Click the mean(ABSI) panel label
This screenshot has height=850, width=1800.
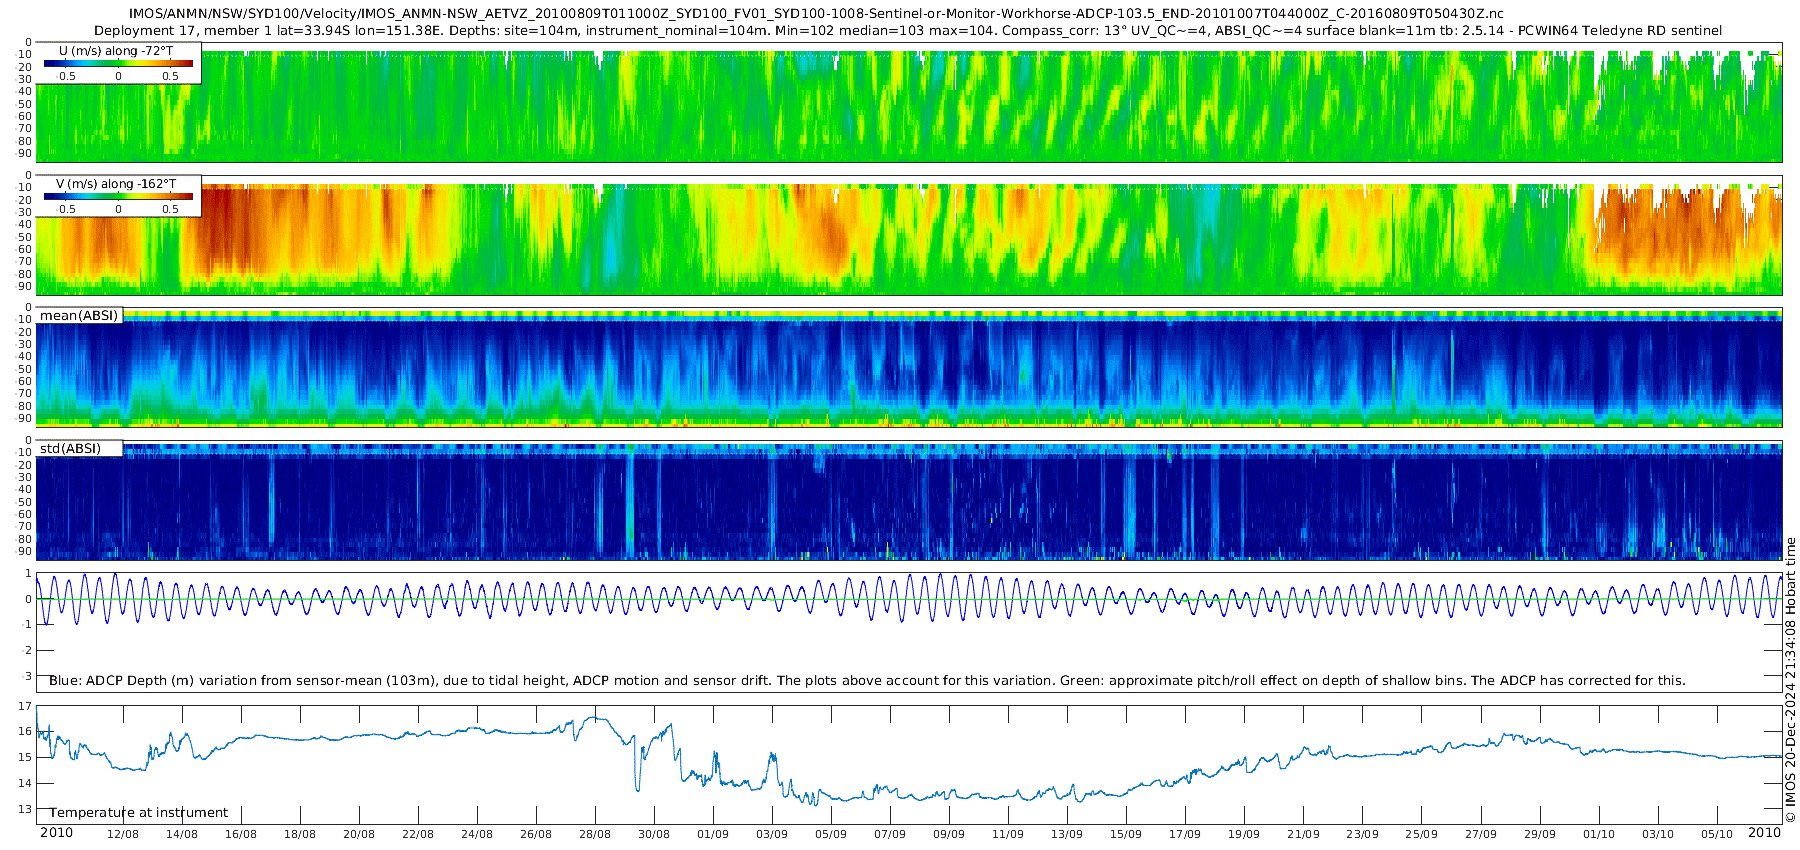79,316
